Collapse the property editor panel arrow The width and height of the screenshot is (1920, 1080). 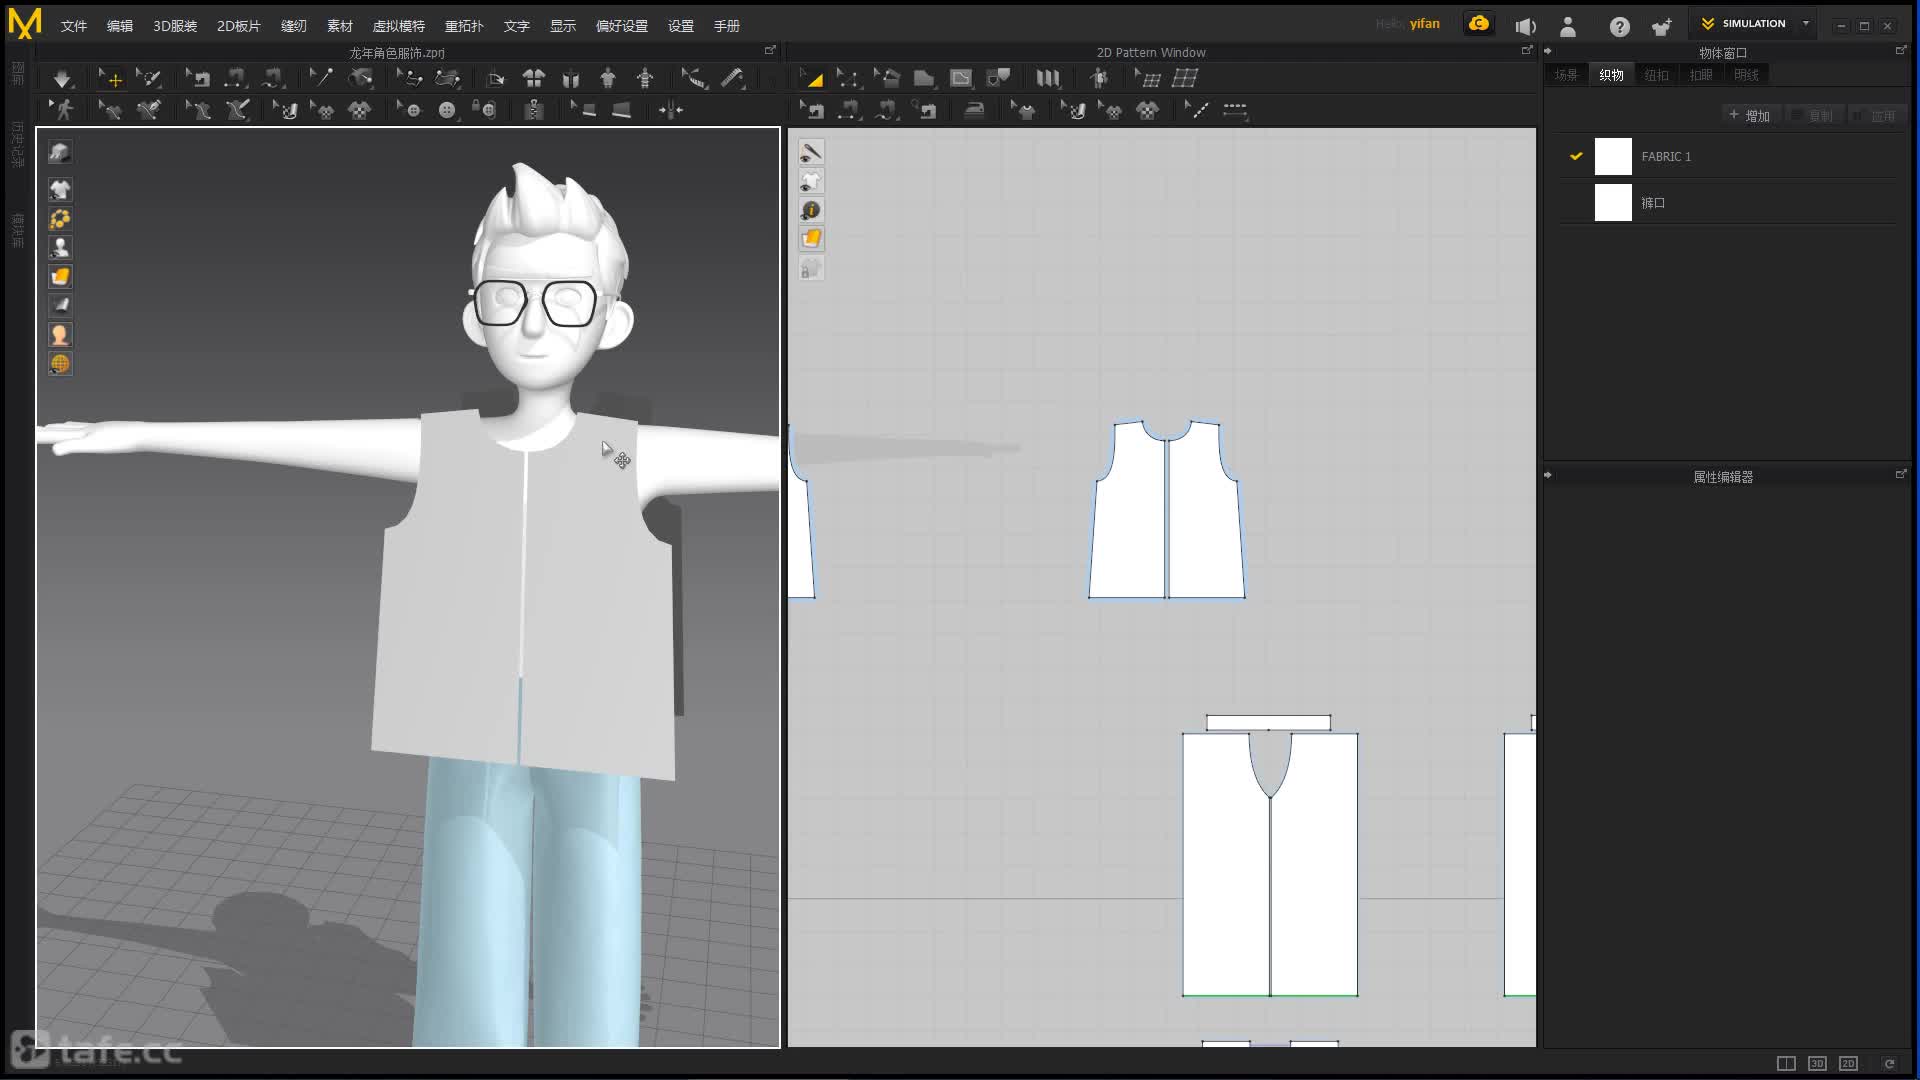tap(1548, 475)
